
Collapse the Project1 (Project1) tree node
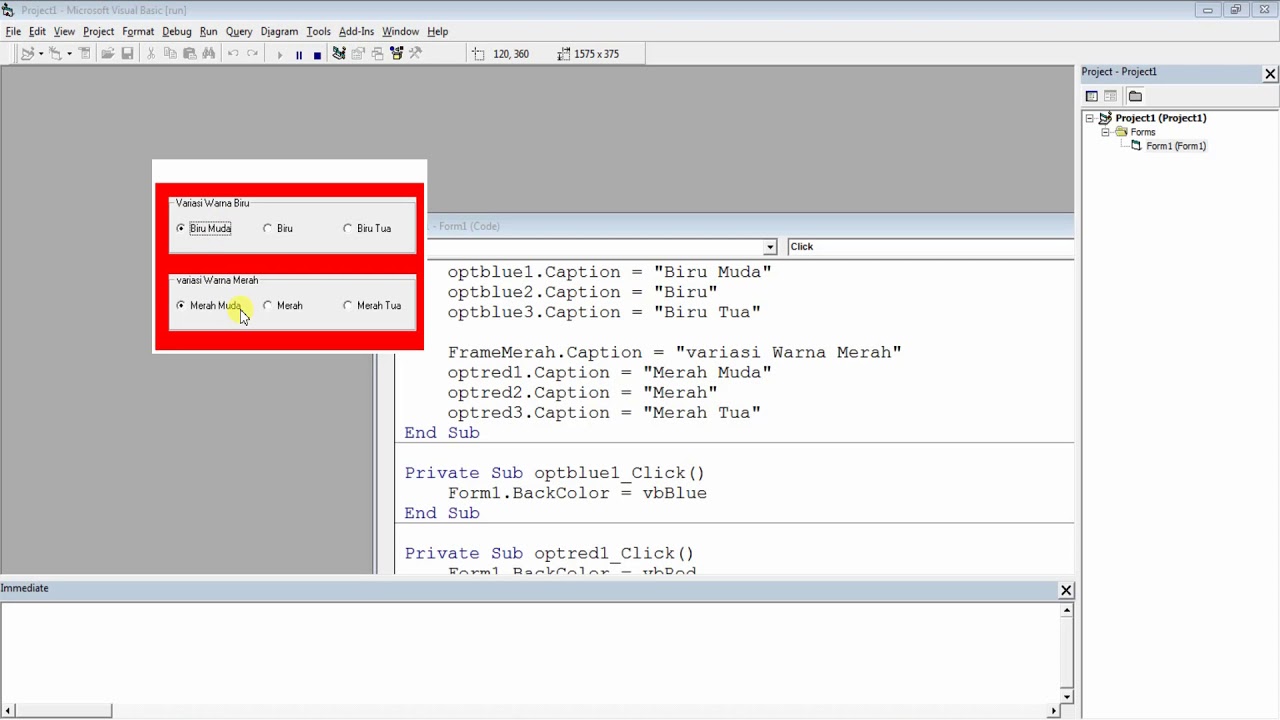pos(1090,118)
